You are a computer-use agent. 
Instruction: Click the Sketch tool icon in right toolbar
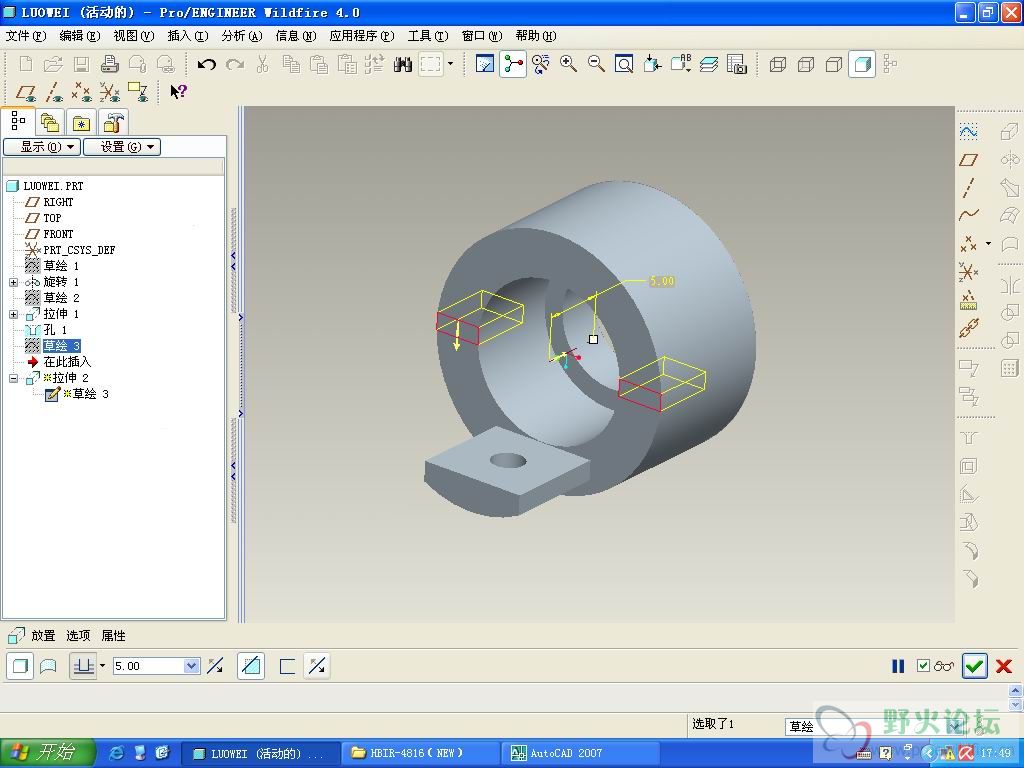tap(968, 132)
